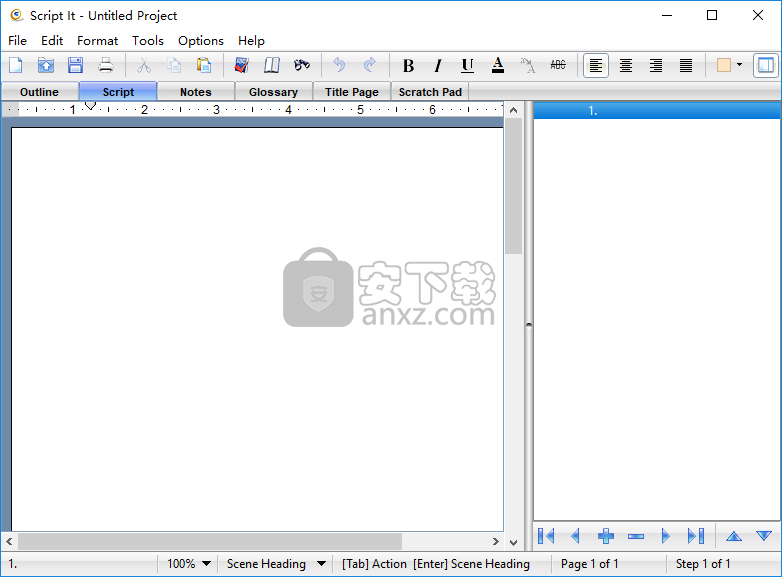Open the spell check book icon

coord(242,65)
